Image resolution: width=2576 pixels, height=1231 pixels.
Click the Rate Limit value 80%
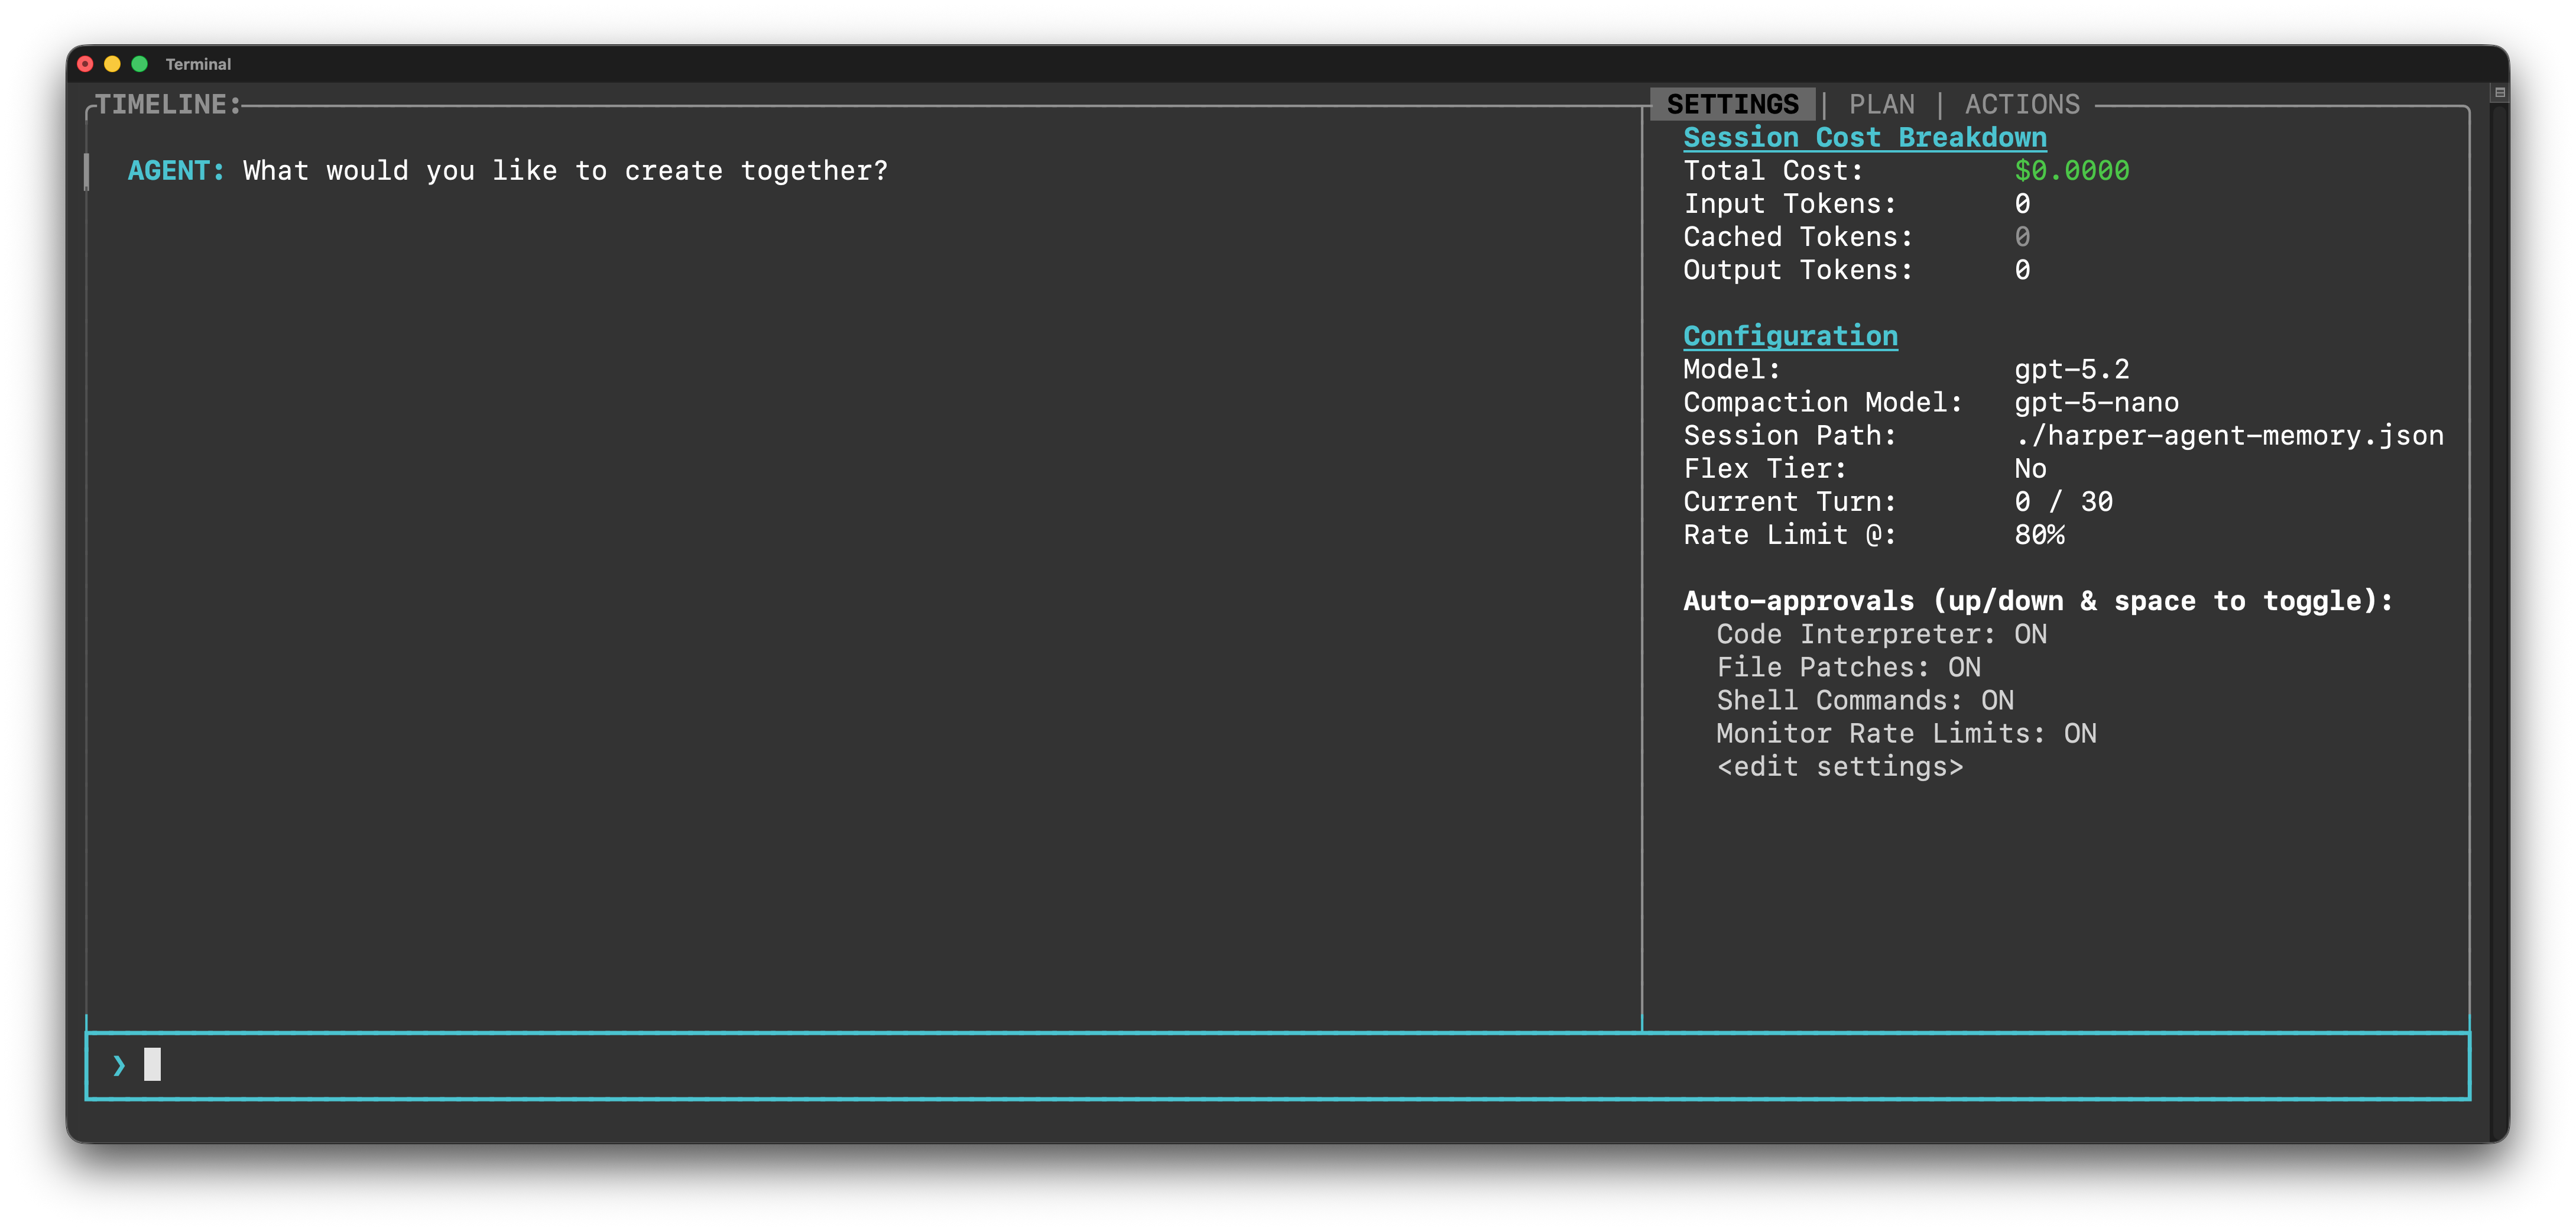click(2039, 534)
